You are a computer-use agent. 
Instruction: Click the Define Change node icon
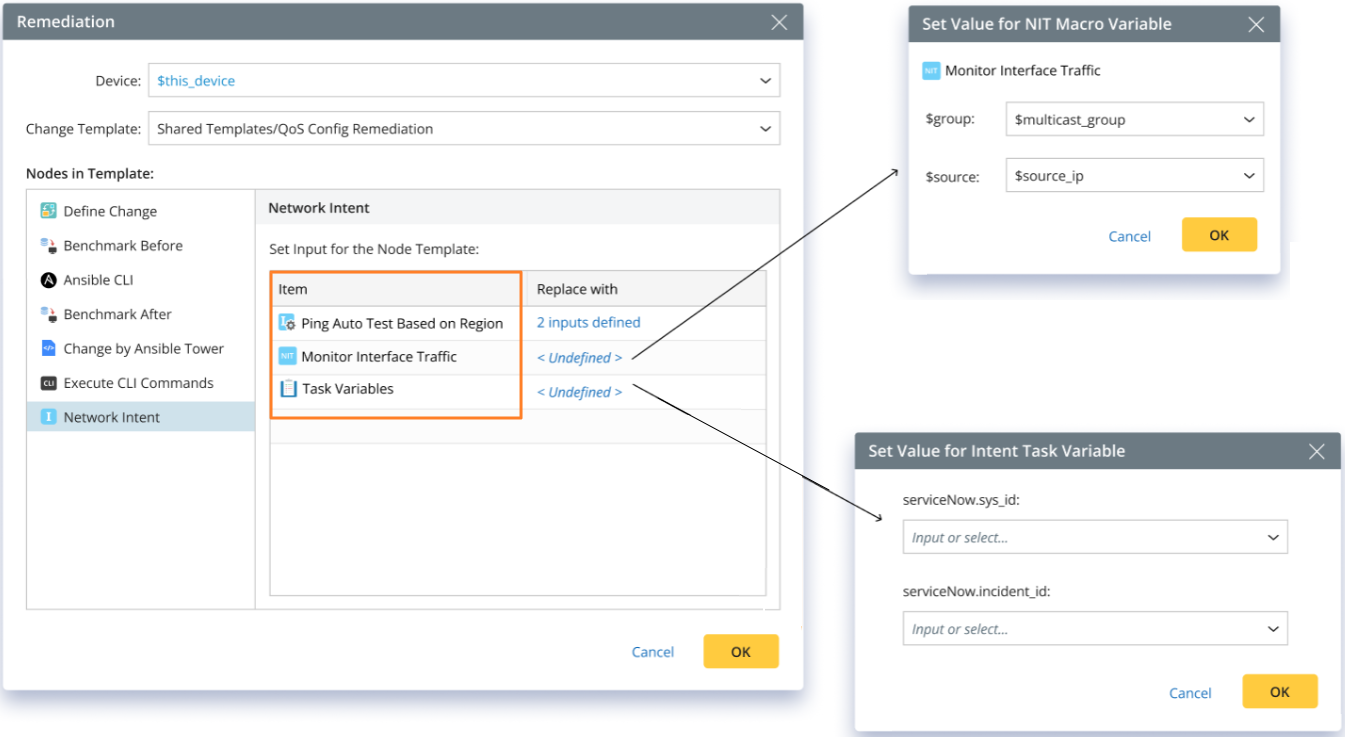(48, 211)
